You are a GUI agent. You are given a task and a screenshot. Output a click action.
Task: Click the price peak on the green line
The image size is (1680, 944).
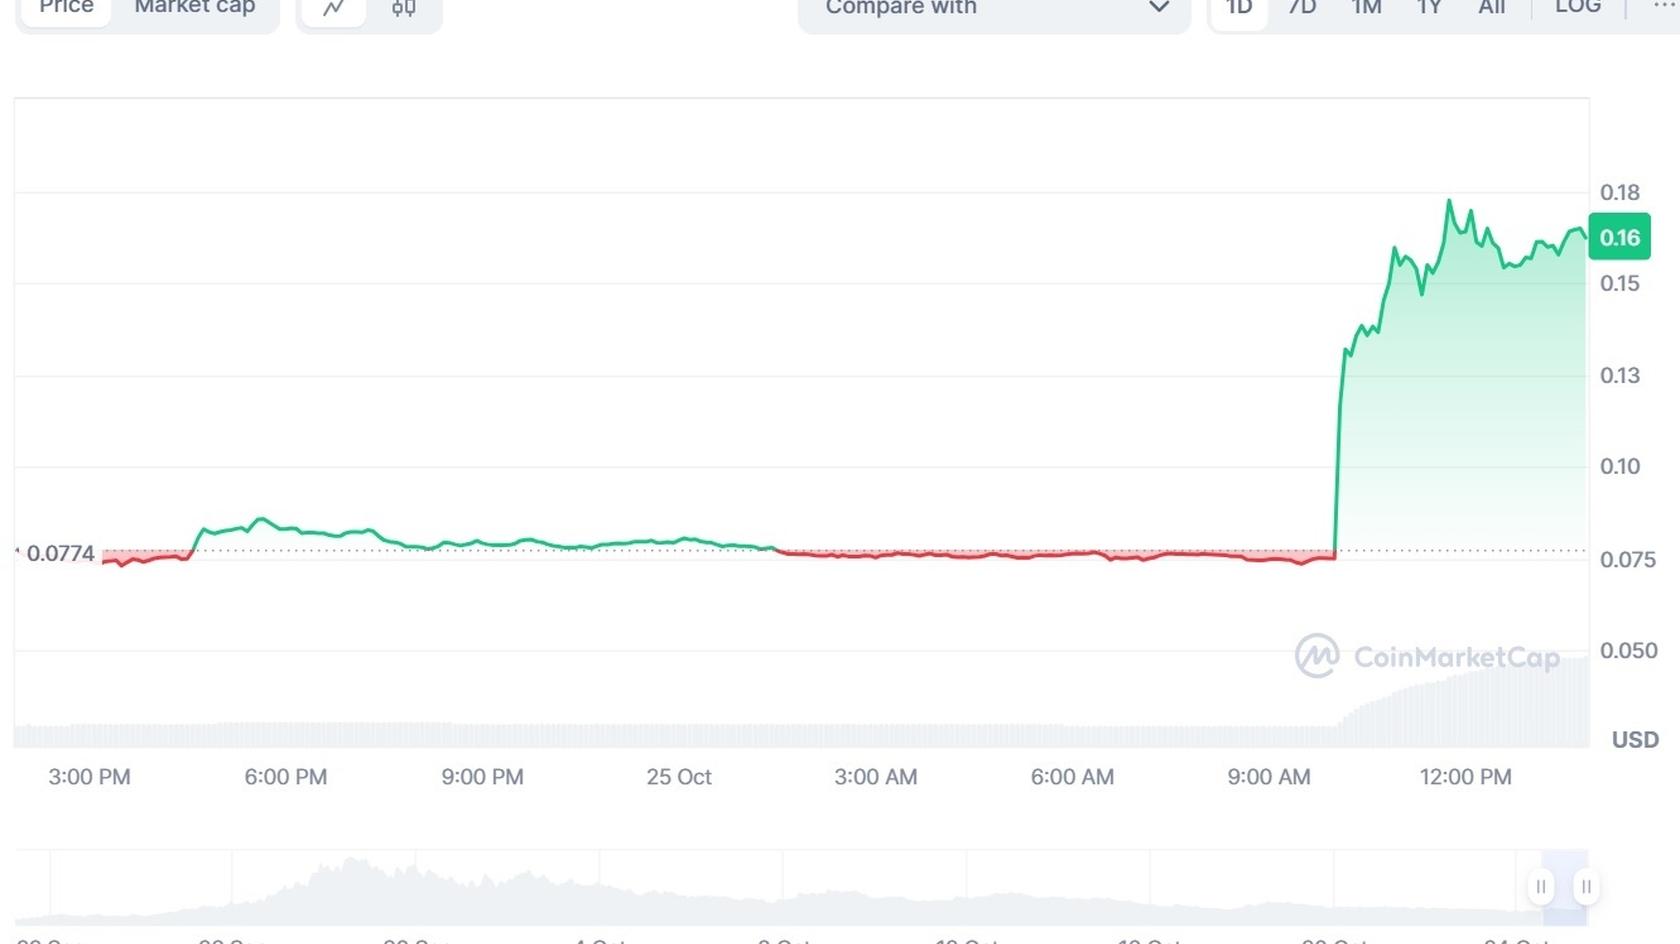tap(1449, 201)
